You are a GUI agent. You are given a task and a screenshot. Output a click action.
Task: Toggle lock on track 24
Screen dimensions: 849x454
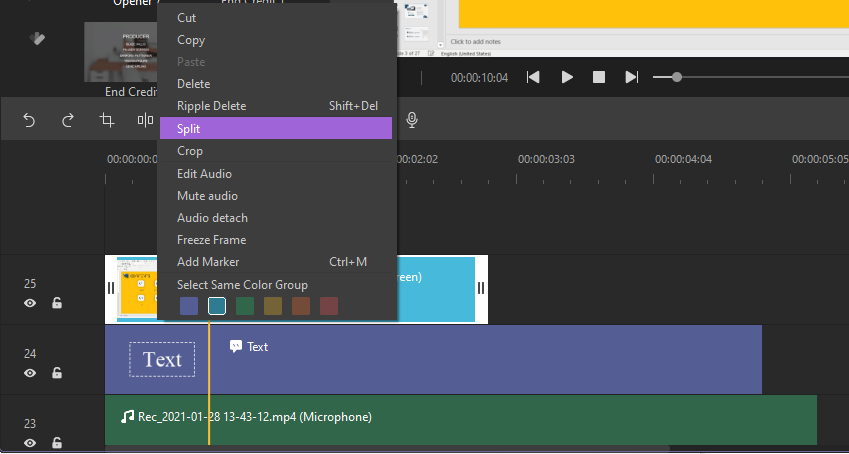tap(56, 373)
